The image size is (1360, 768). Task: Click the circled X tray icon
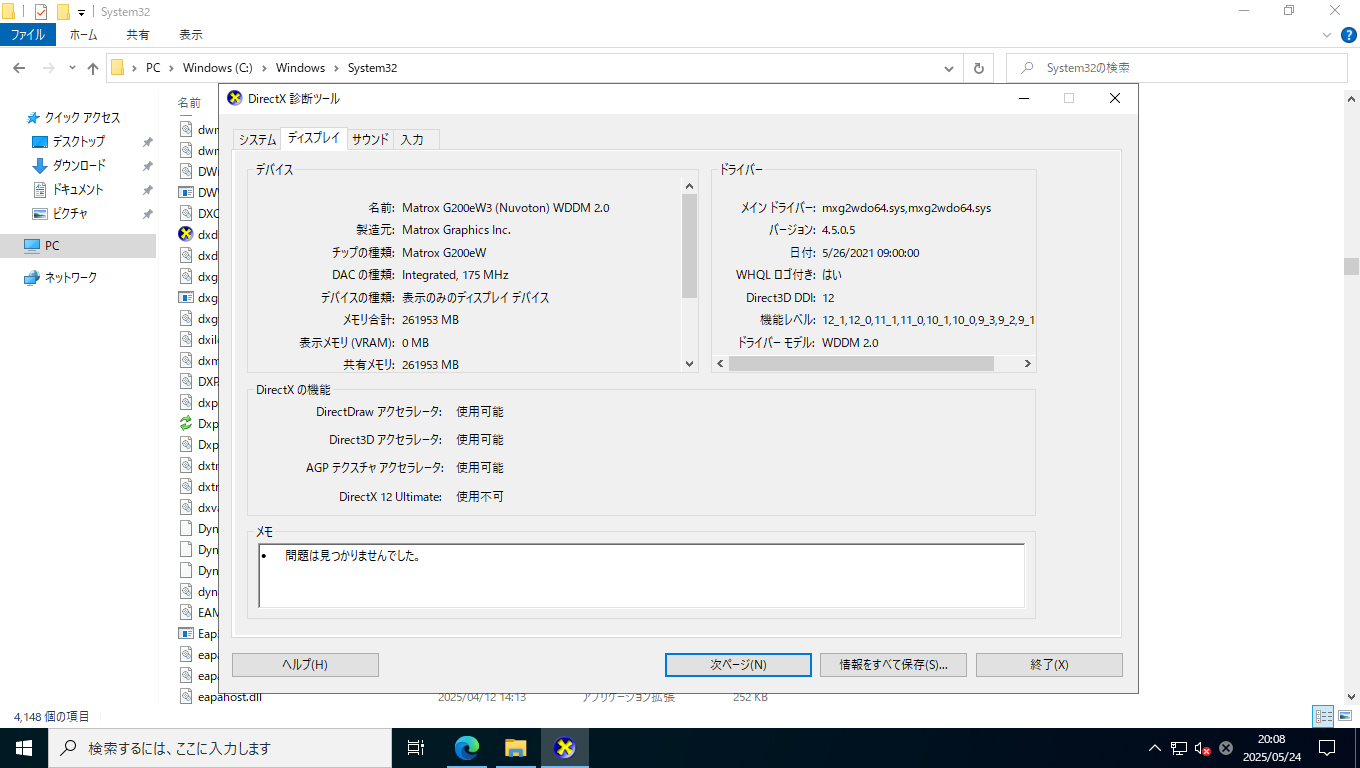pos(1226,748)
